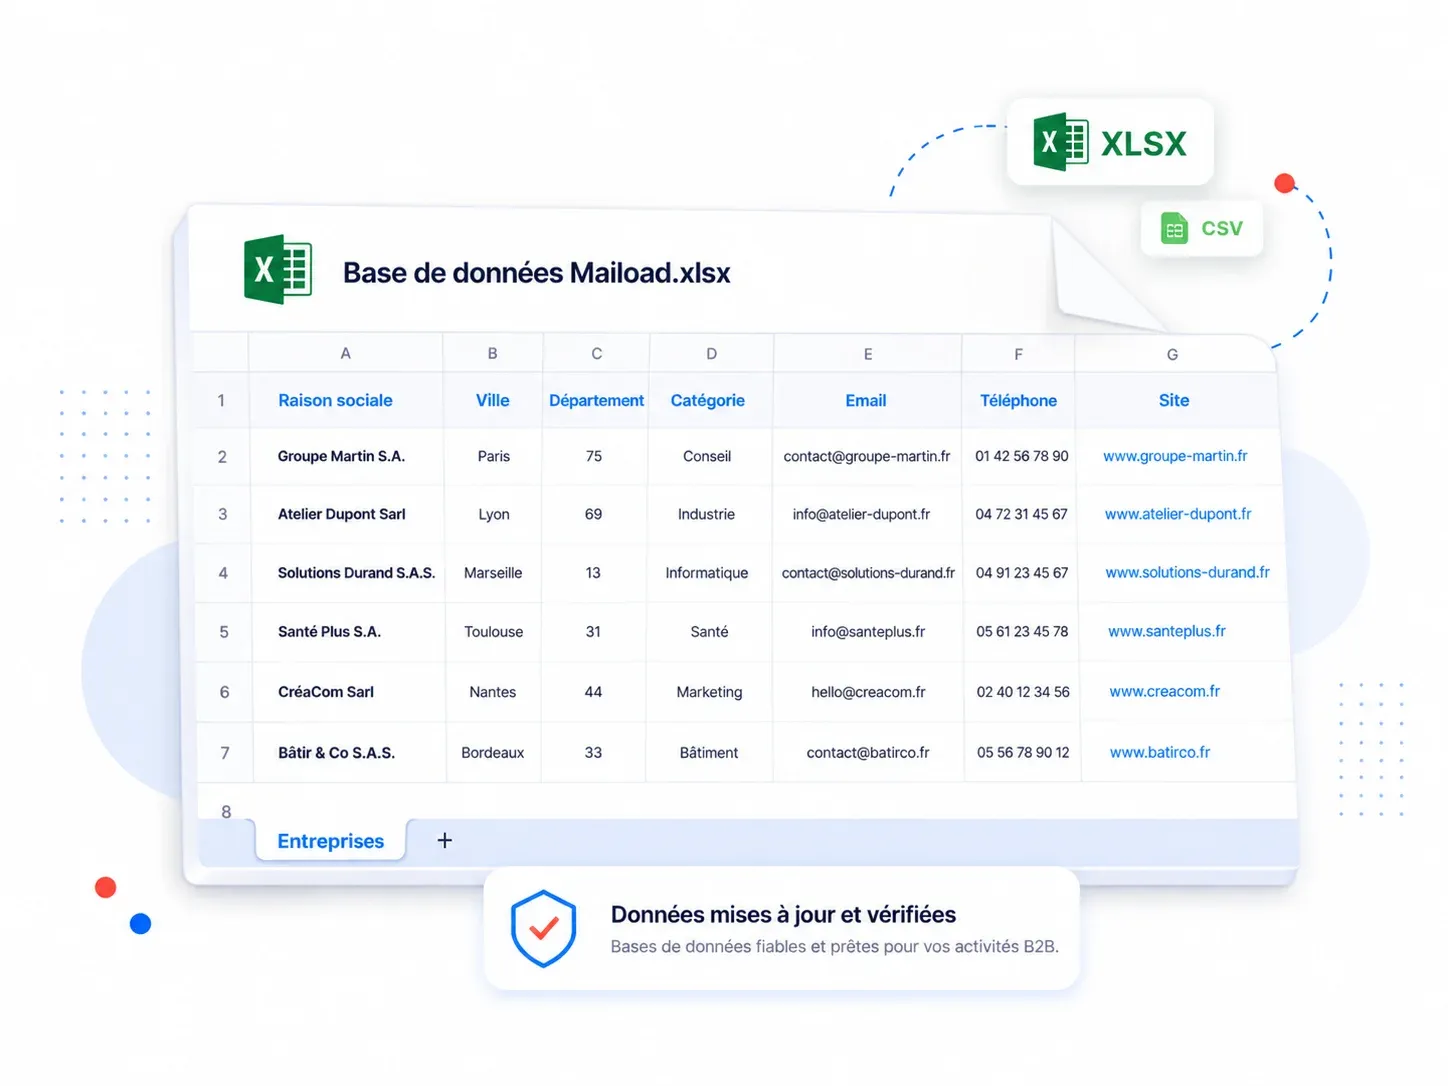Screen dimensions: 1448x1086
Task: Click the "hello@creacom.fr" email cell
Action: pos(868,692)
